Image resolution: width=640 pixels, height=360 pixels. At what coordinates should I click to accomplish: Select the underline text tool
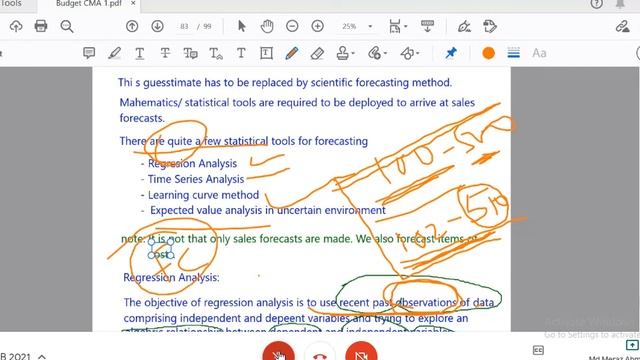click(x=140, y=53)
